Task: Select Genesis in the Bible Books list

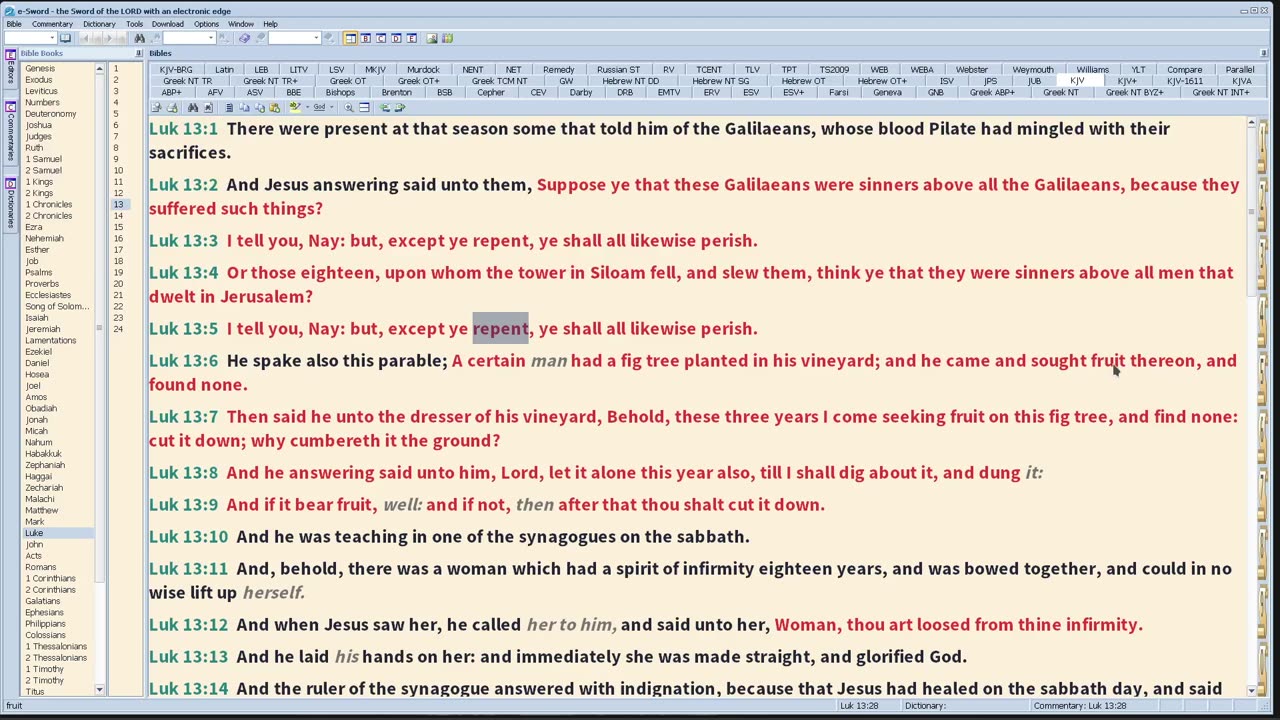Action: point(40,69)
